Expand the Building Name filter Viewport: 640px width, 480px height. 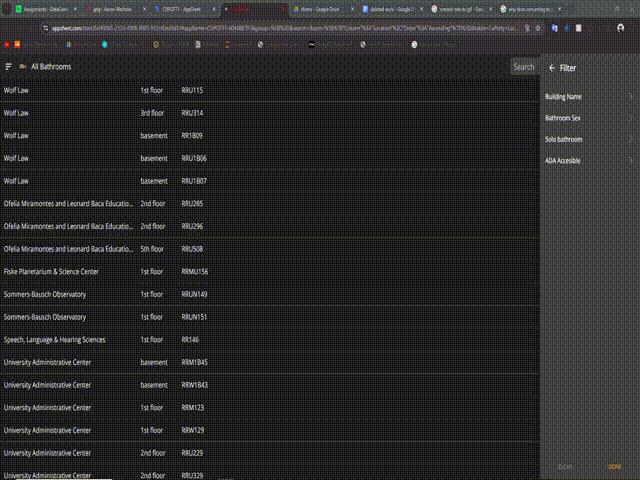pyautogui.click(x=588, y=97)
